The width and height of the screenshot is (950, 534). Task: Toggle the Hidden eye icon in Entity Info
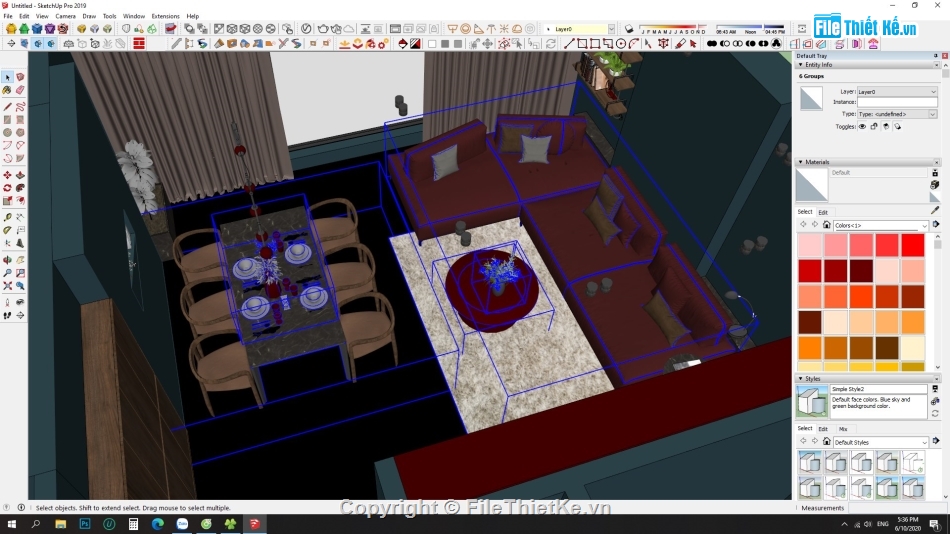click(862, 127)
